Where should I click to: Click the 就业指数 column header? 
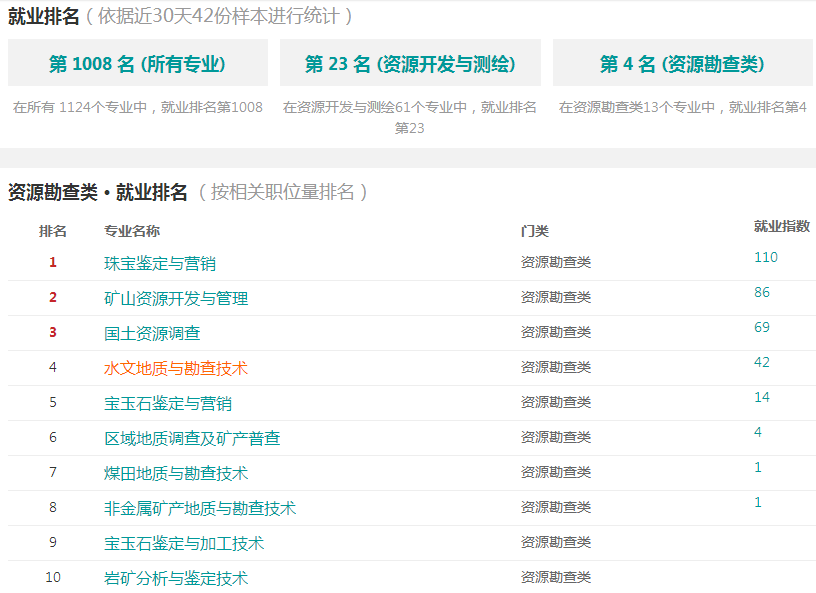[782, 226]
